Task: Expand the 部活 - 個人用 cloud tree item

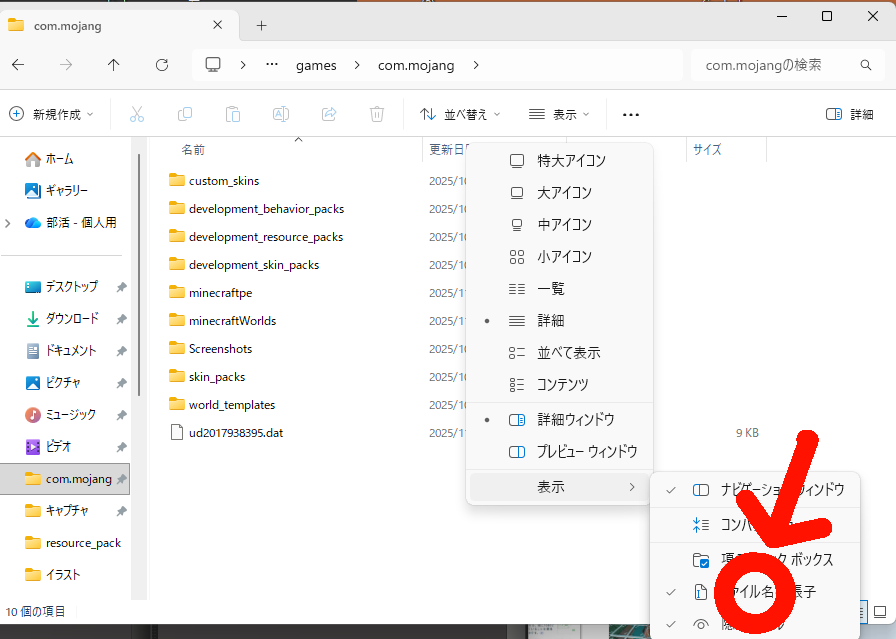Action: pos(9,223)
